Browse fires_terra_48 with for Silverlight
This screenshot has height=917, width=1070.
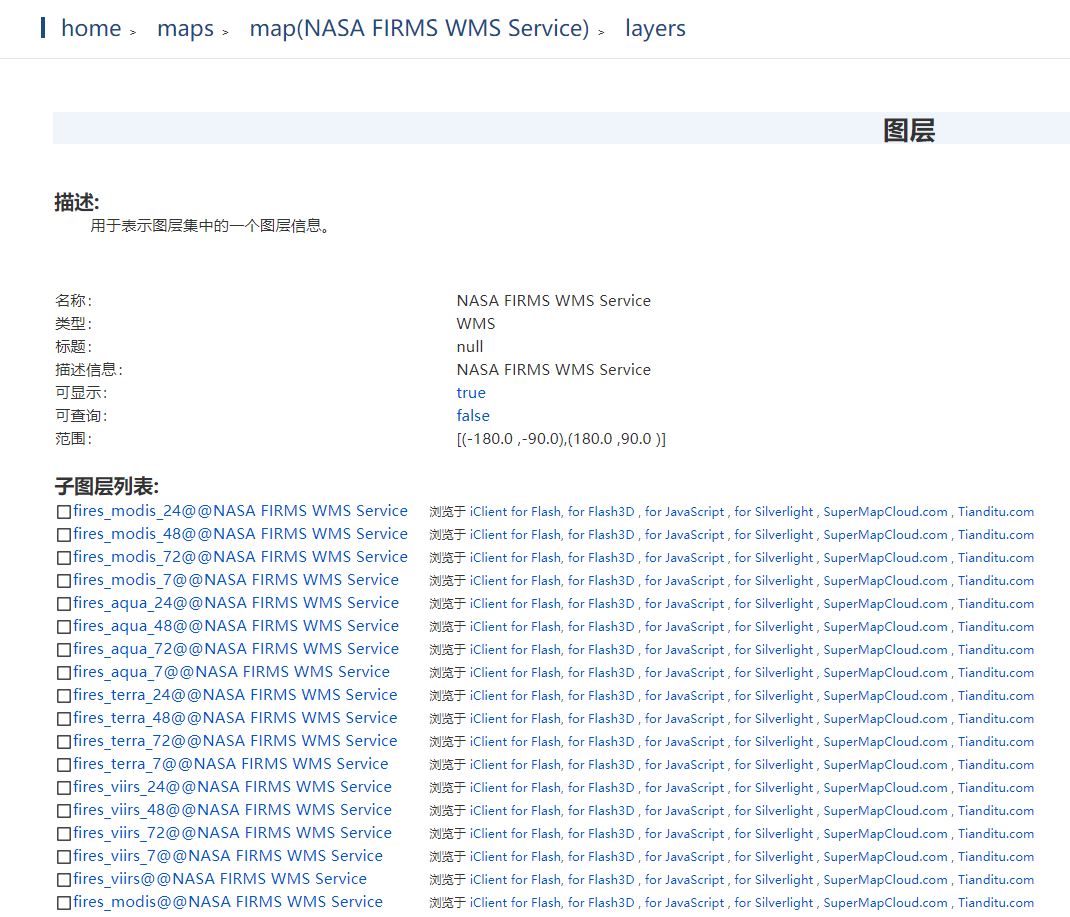774,719
